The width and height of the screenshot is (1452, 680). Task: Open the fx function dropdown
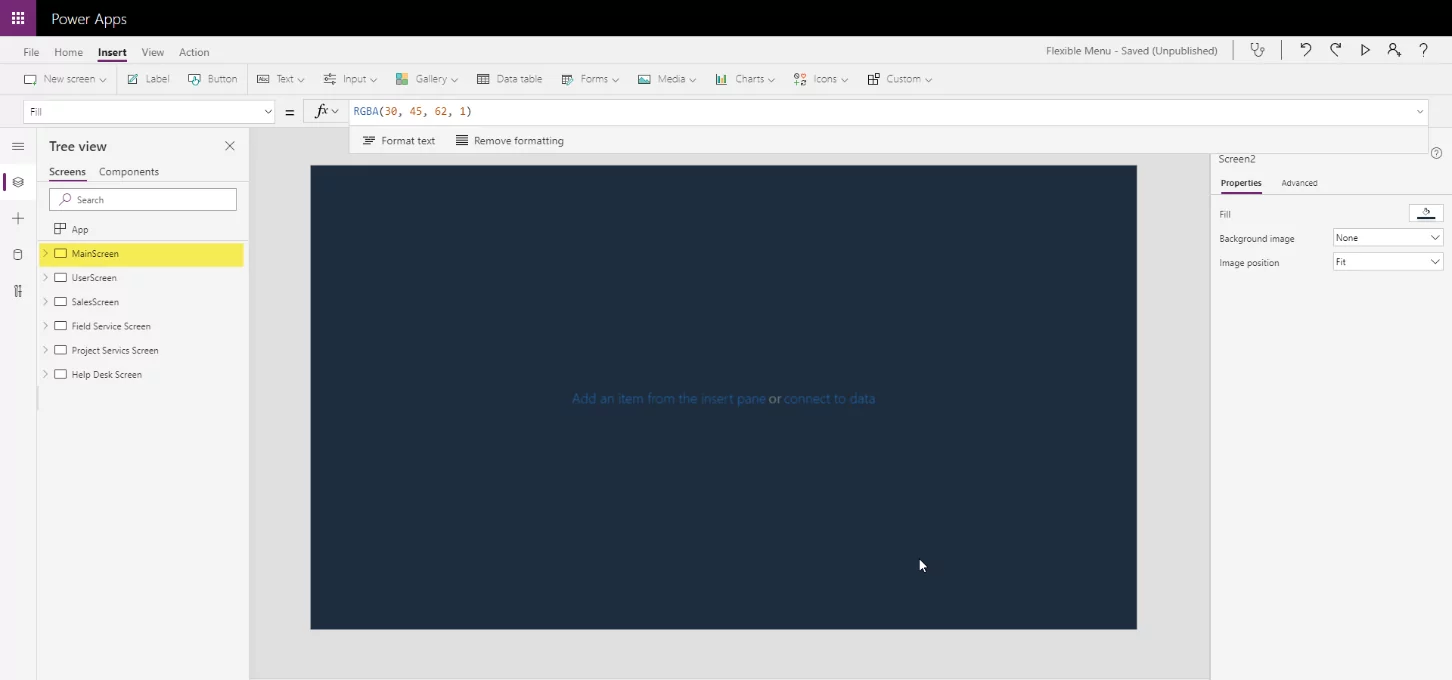[x=326, y=112]
